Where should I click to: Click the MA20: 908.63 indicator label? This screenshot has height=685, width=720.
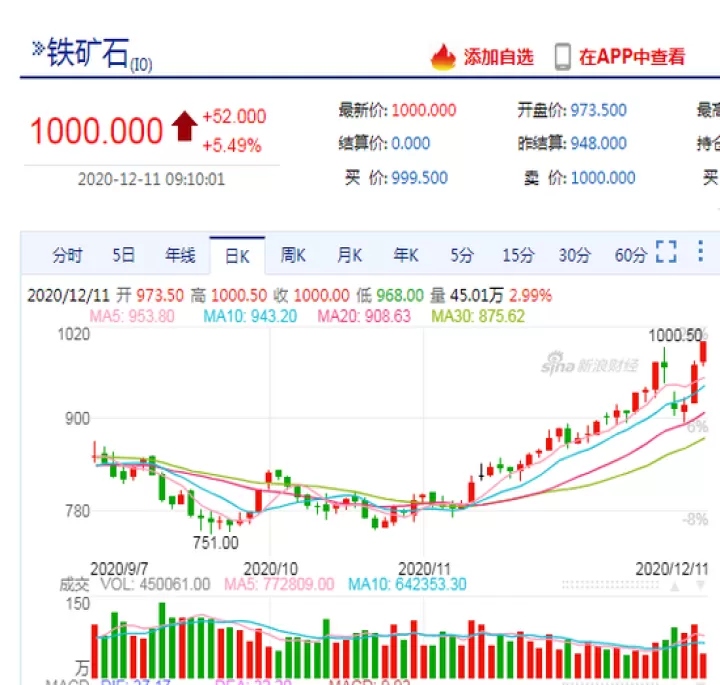coord(364,316)
